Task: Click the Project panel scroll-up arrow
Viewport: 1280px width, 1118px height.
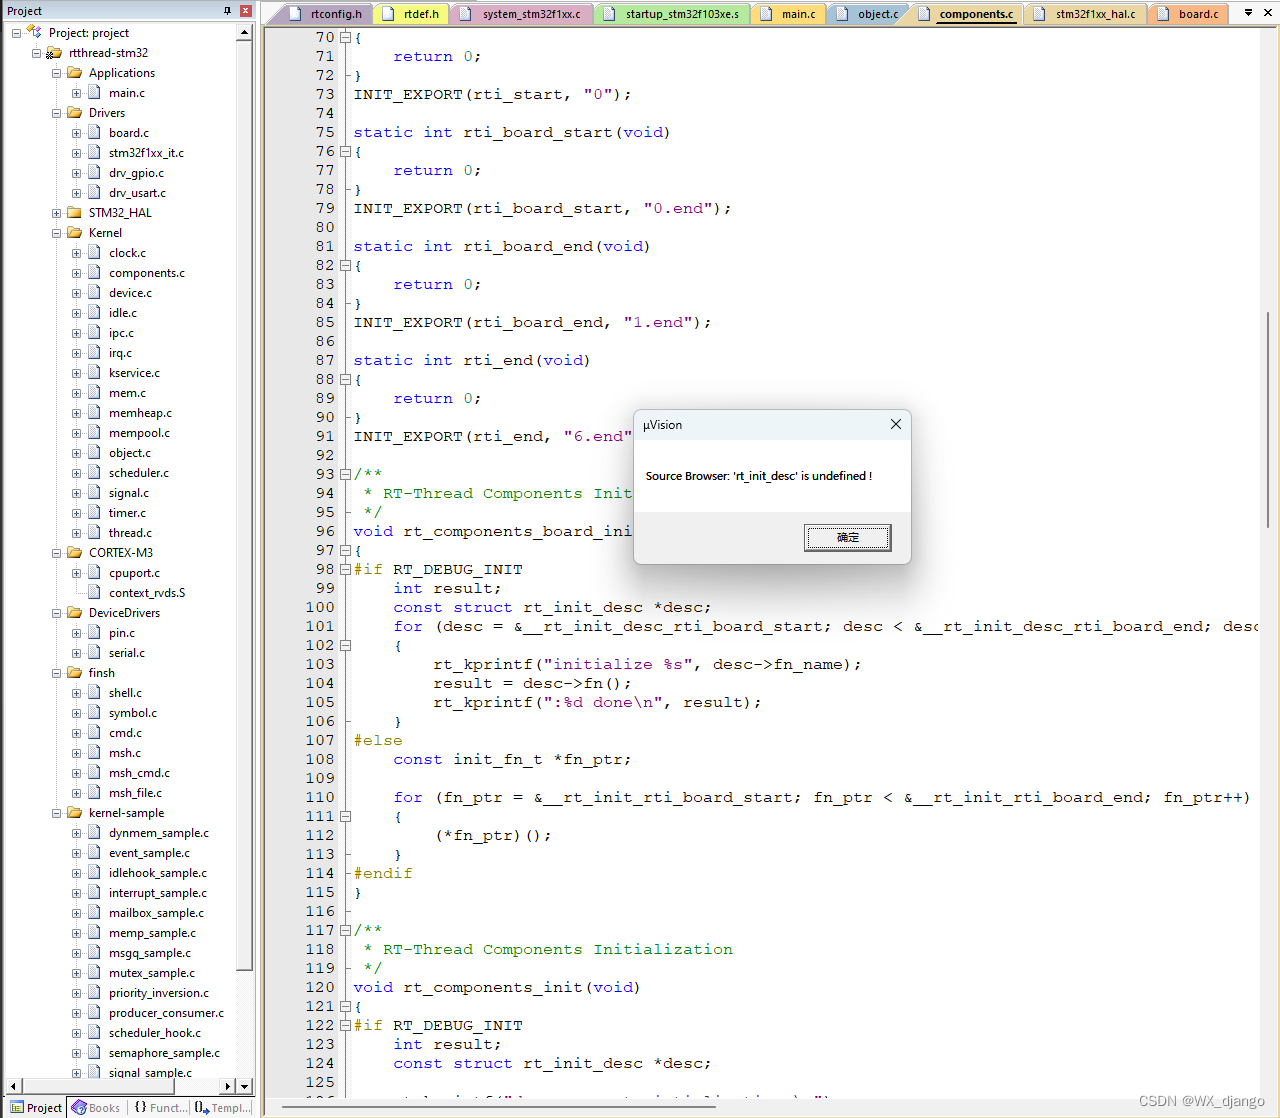Action: point(245,33)
